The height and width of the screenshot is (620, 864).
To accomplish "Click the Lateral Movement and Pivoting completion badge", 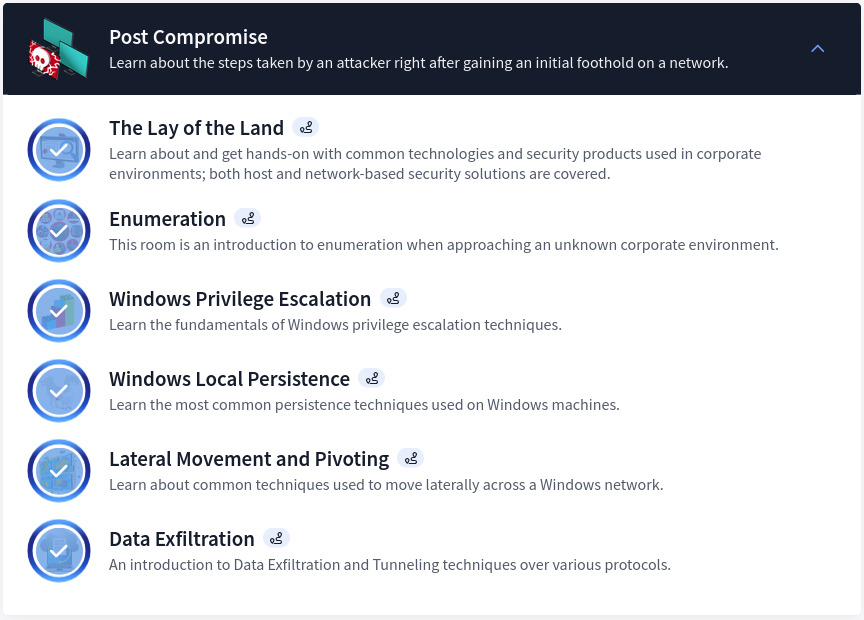I will (58, 470).
